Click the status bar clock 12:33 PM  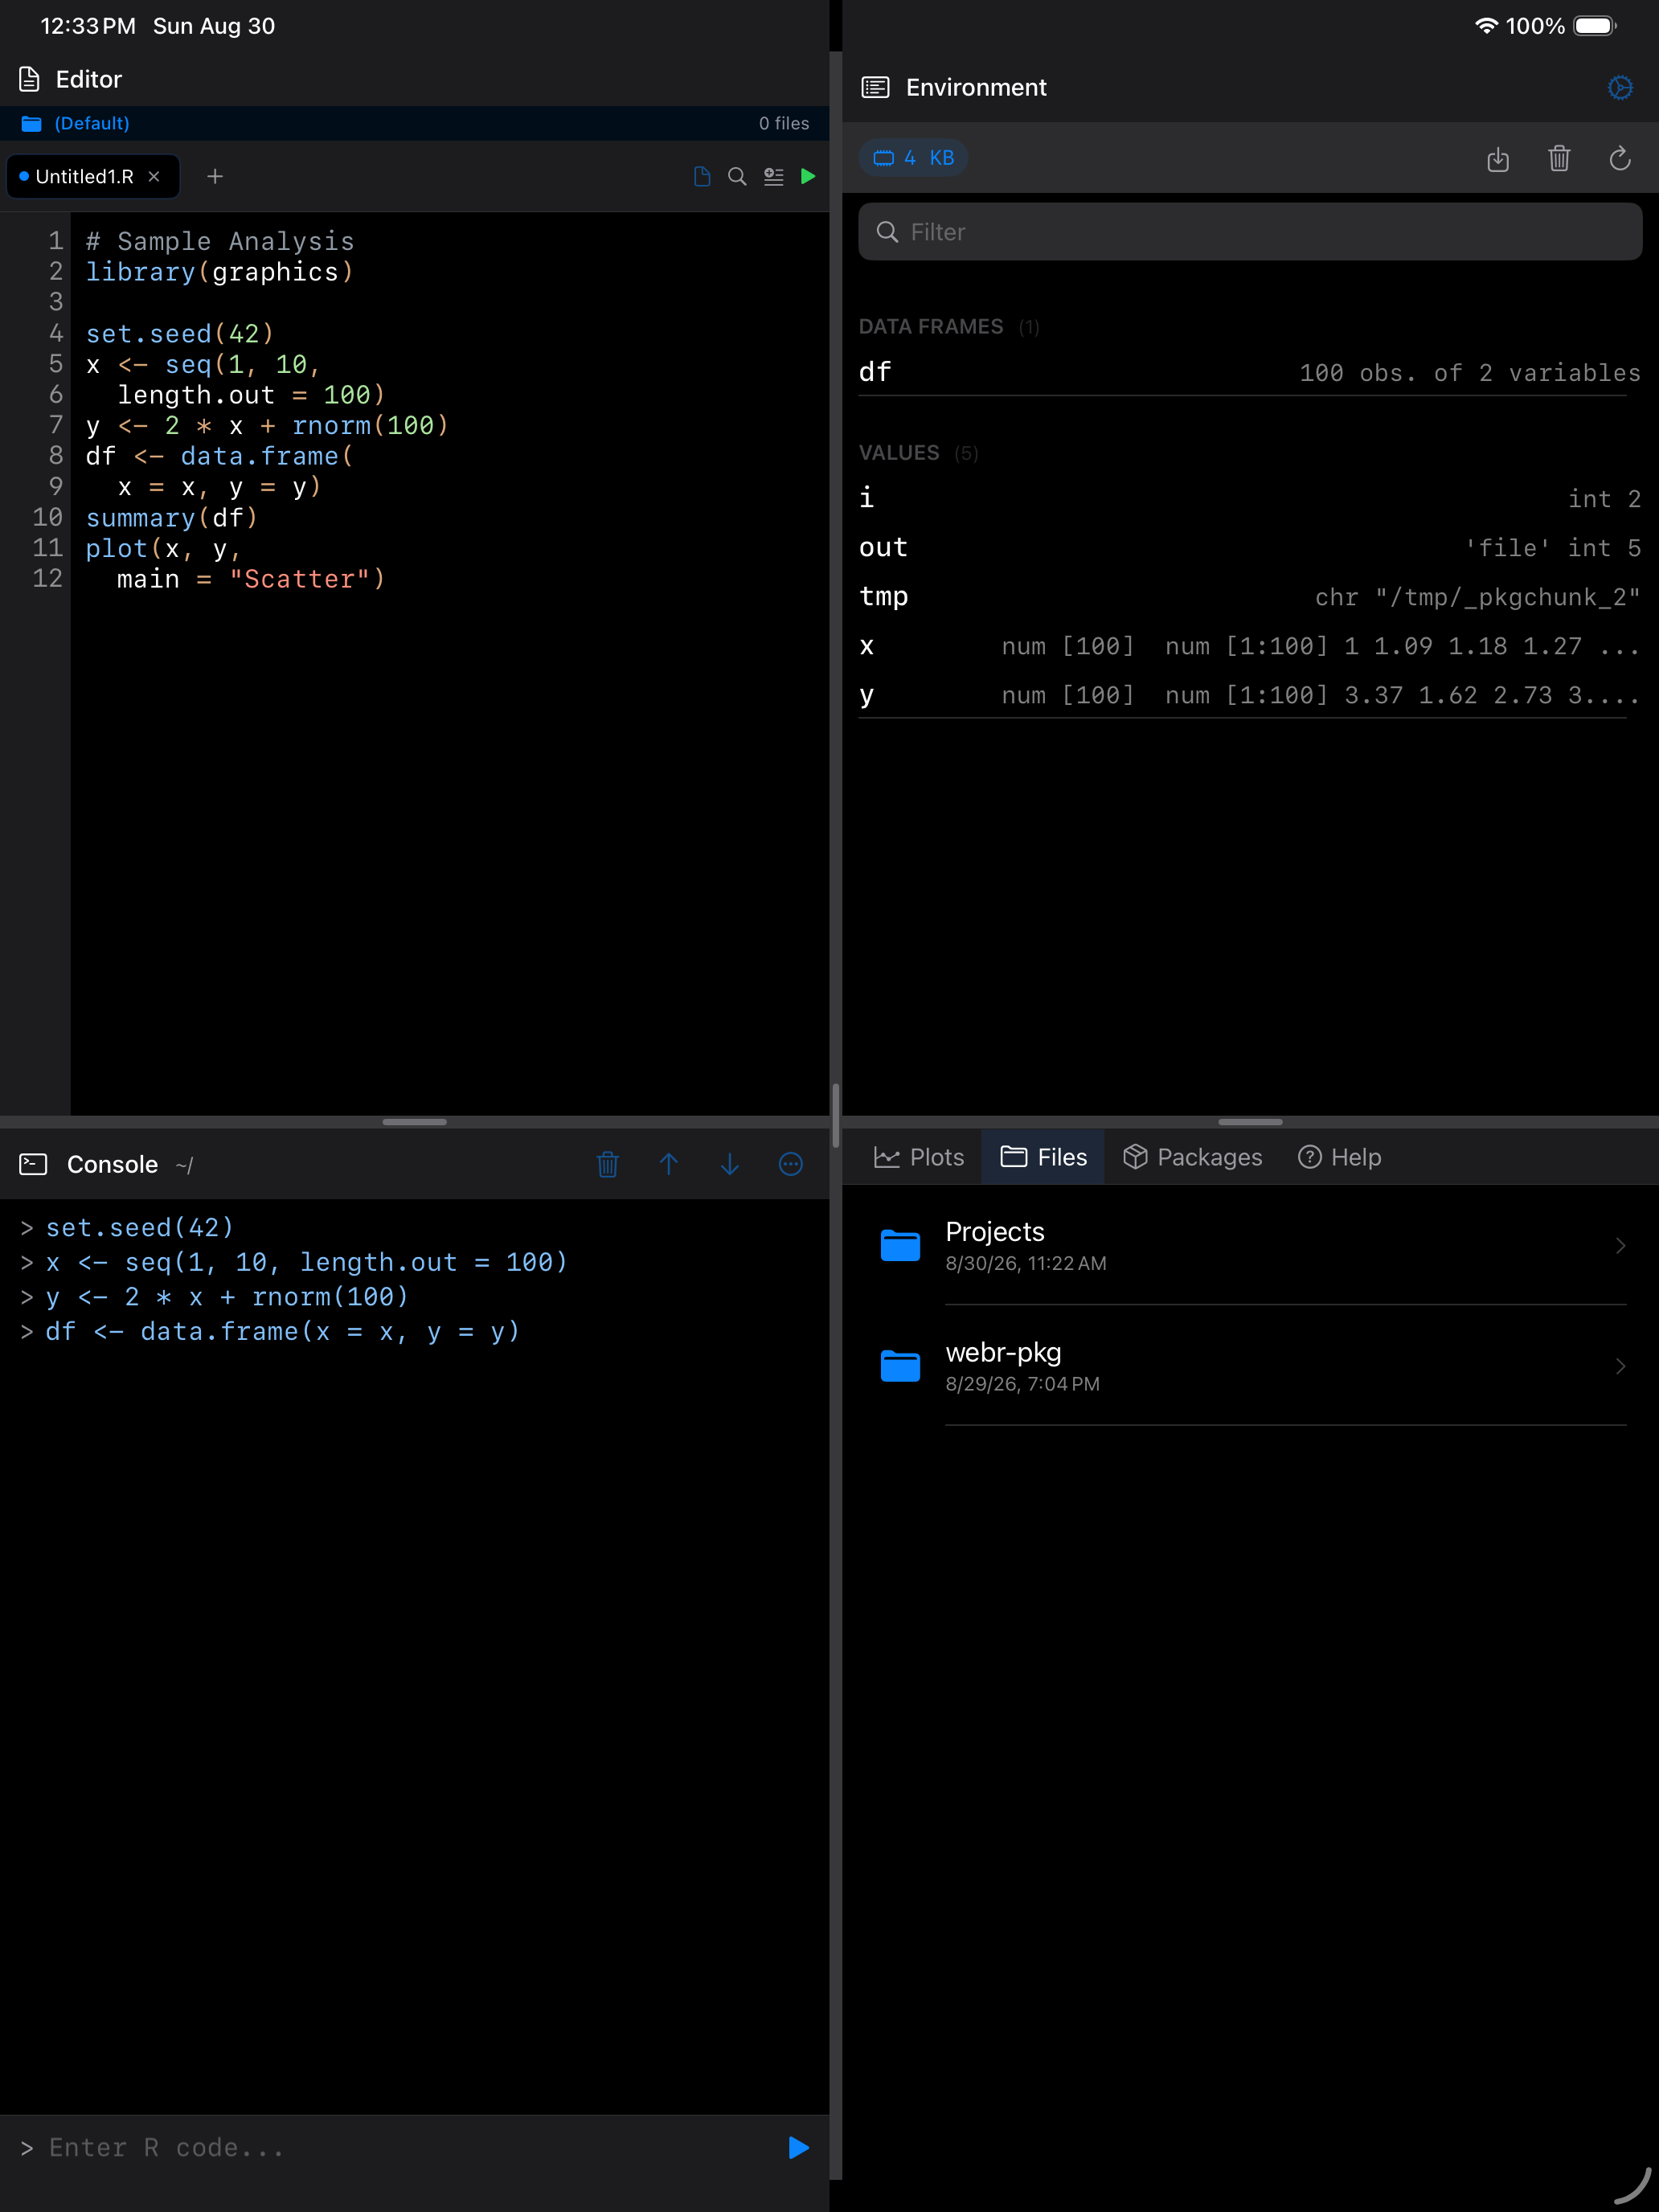click(88, 26)
